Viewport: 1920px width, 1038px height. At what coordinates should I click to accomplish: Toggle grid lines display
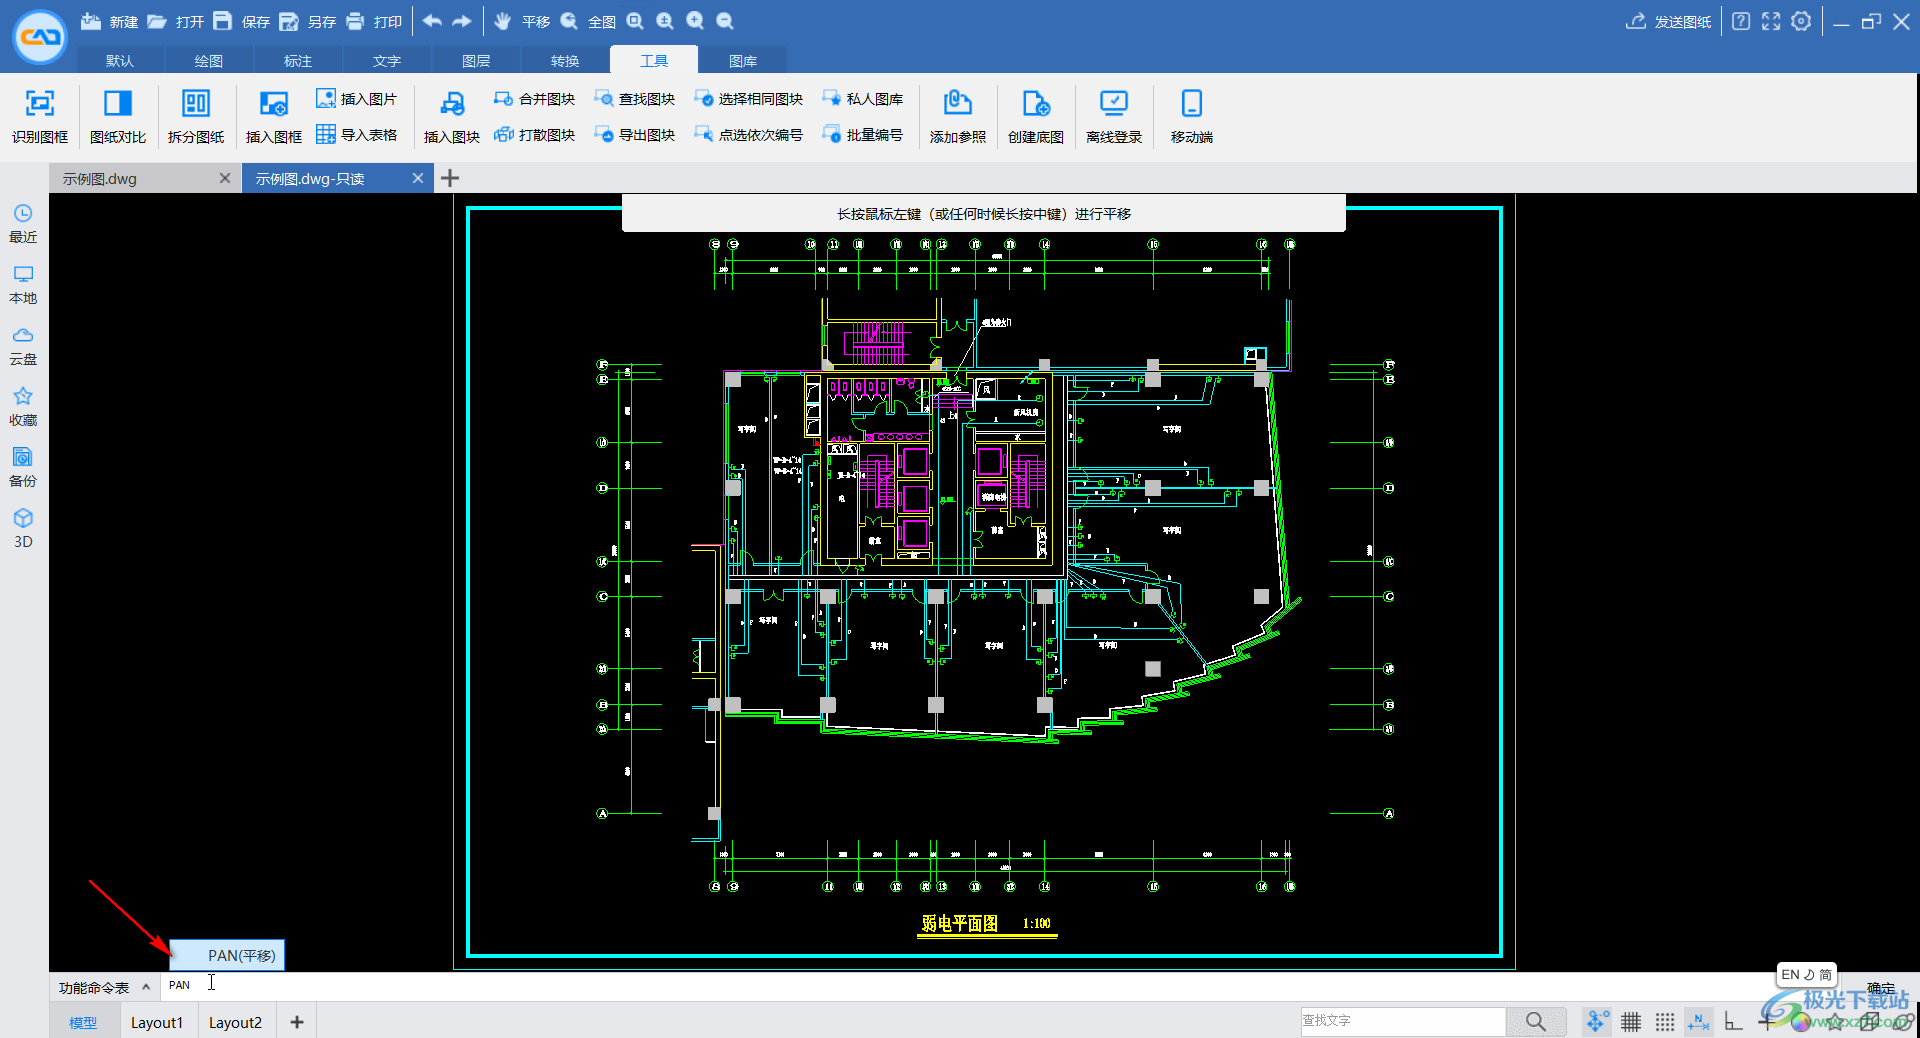pyautogui.click(x=1631, y=1021)
